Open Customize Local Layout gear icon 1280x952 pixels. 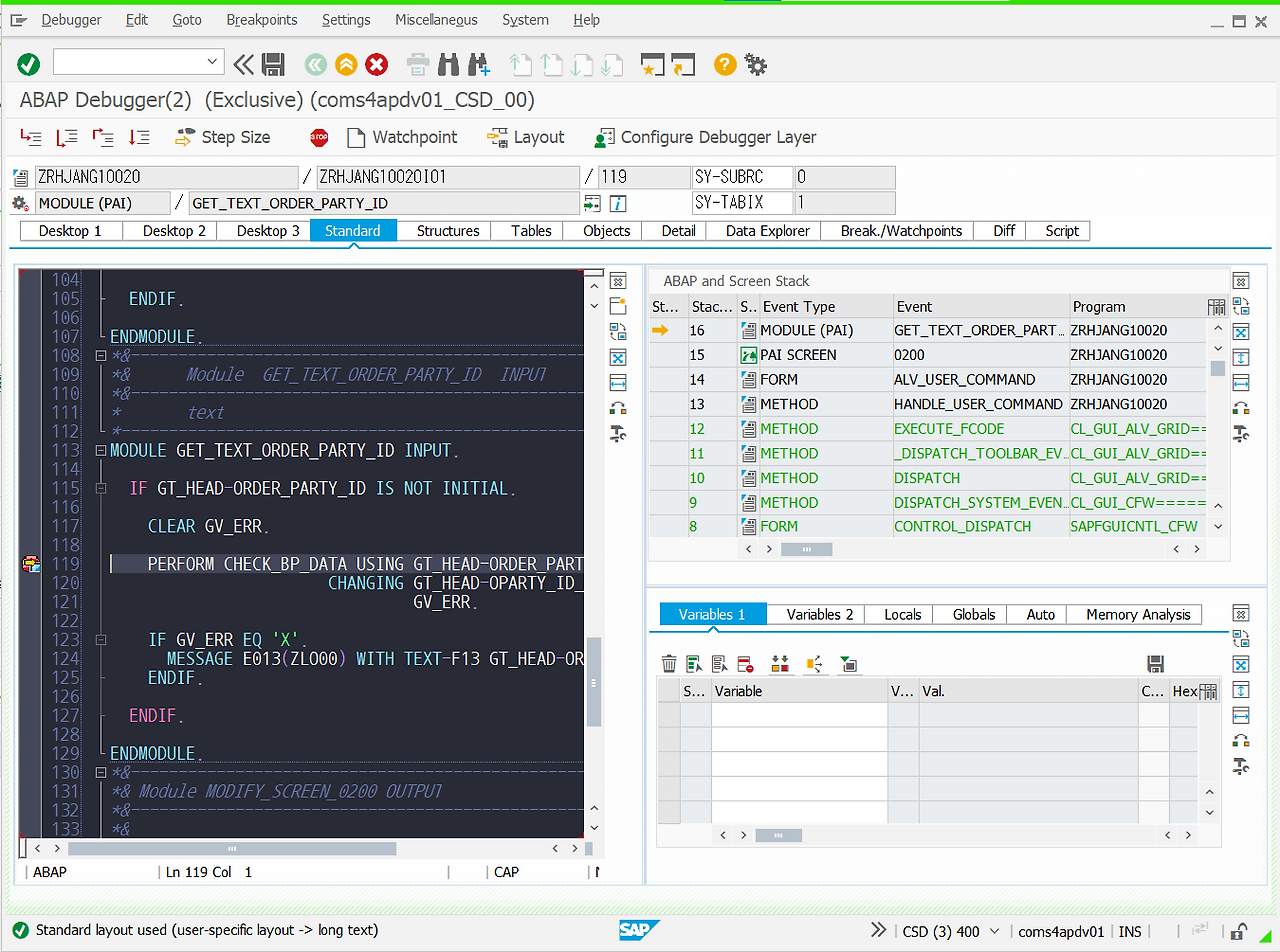pos(755,65)
